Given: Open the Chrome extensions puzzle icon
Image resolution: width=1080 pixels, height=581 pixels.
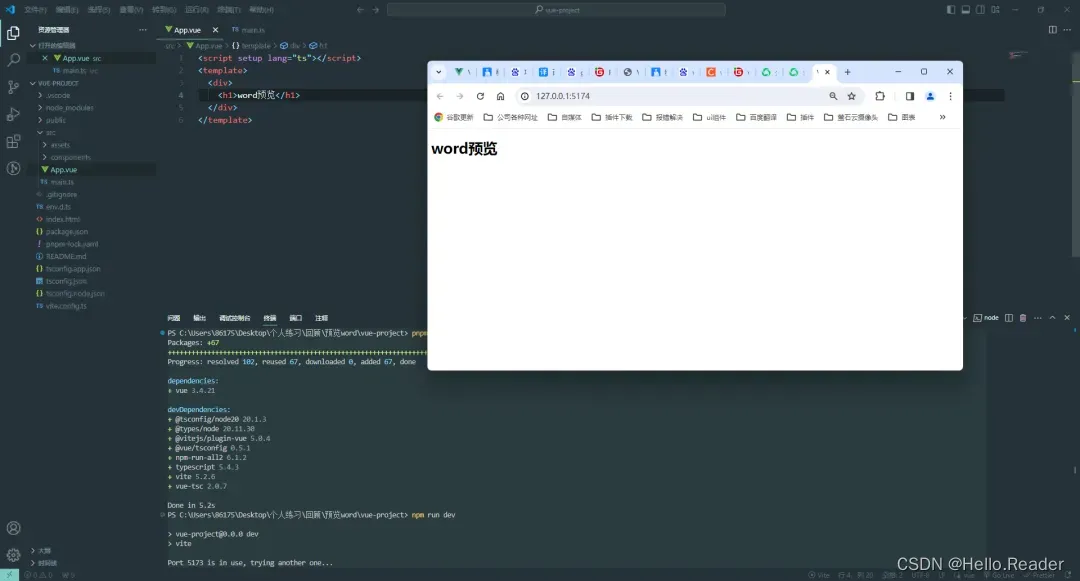Looking at the screenshot, I should point(880,96).
